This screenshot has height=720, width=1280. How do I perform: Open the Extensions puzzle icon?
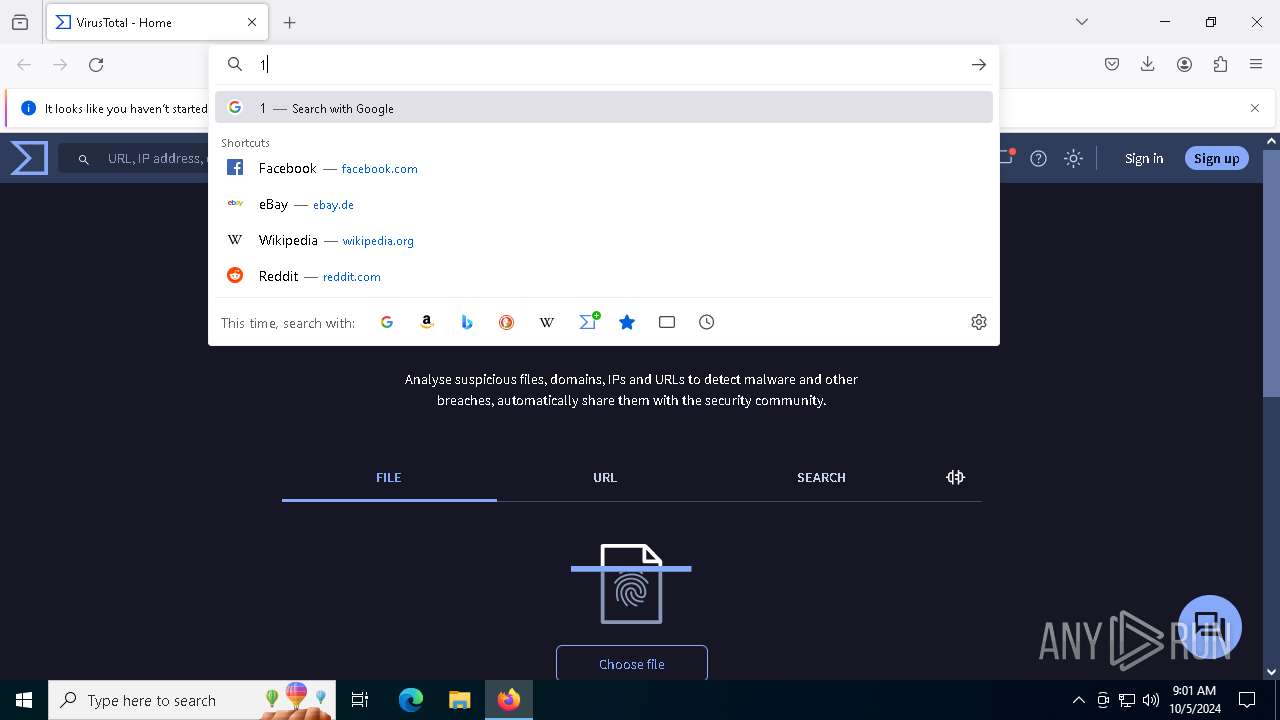[1220, 64]
